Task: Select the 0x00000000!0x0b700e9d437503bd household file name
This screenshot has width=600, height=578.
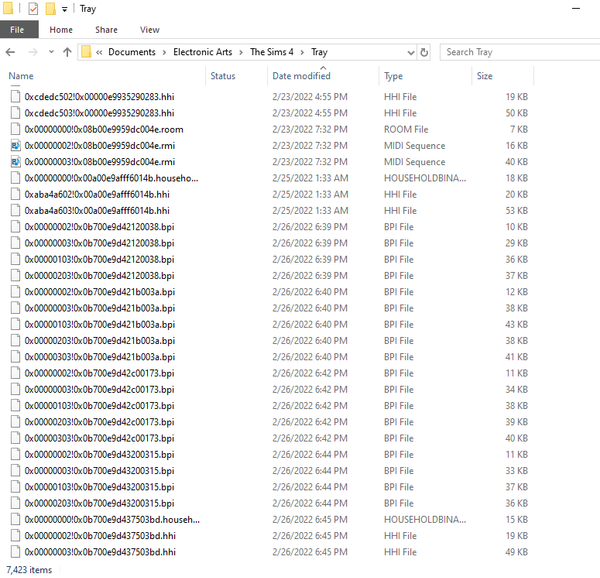Action: coord(112,519)
